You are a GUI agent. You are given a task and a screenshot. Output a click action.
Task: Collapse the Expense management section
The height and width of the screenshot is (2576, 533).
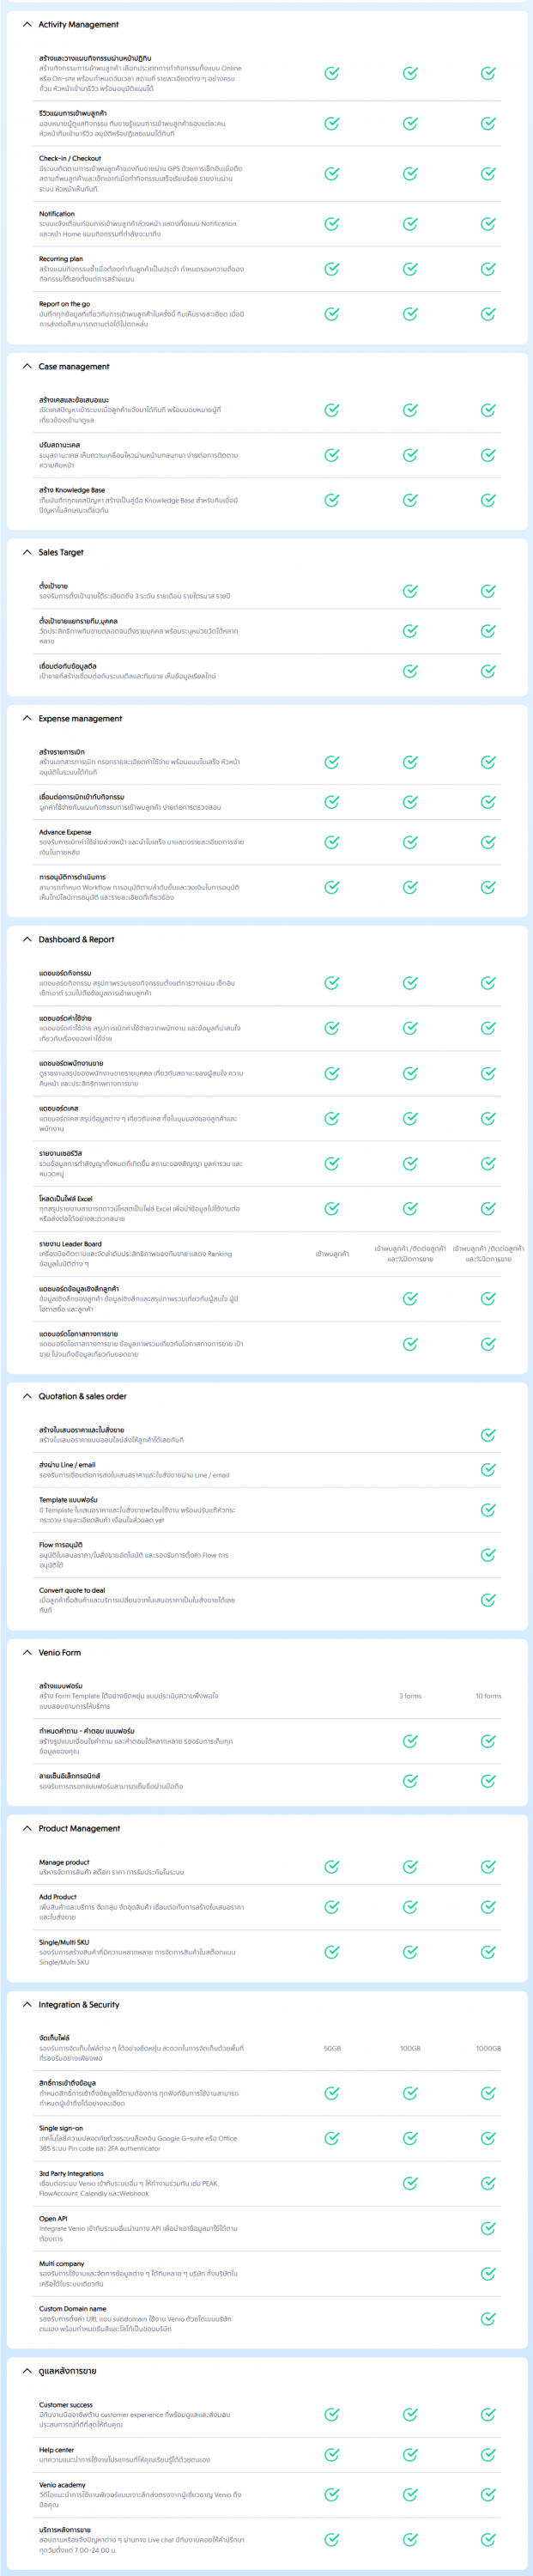27,718
